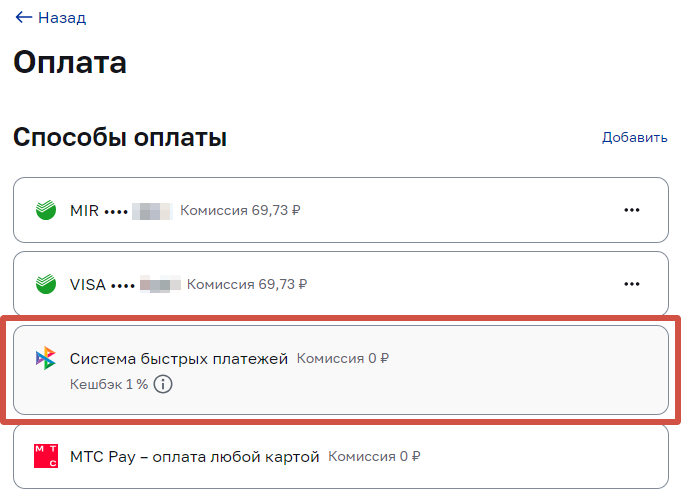Go back via the Назад link
692x500 pixels.
(x=61, y=18)
